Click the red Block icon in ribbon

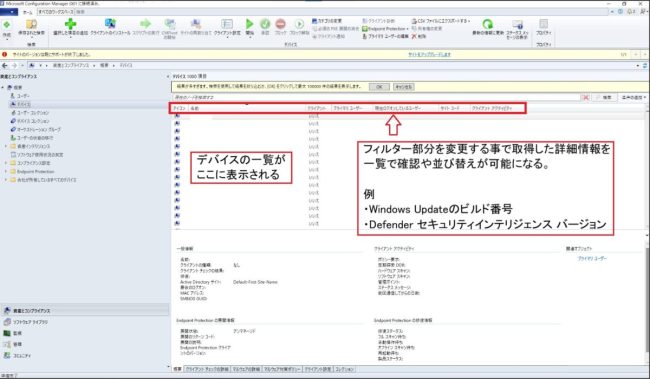(x=281, y=24)
